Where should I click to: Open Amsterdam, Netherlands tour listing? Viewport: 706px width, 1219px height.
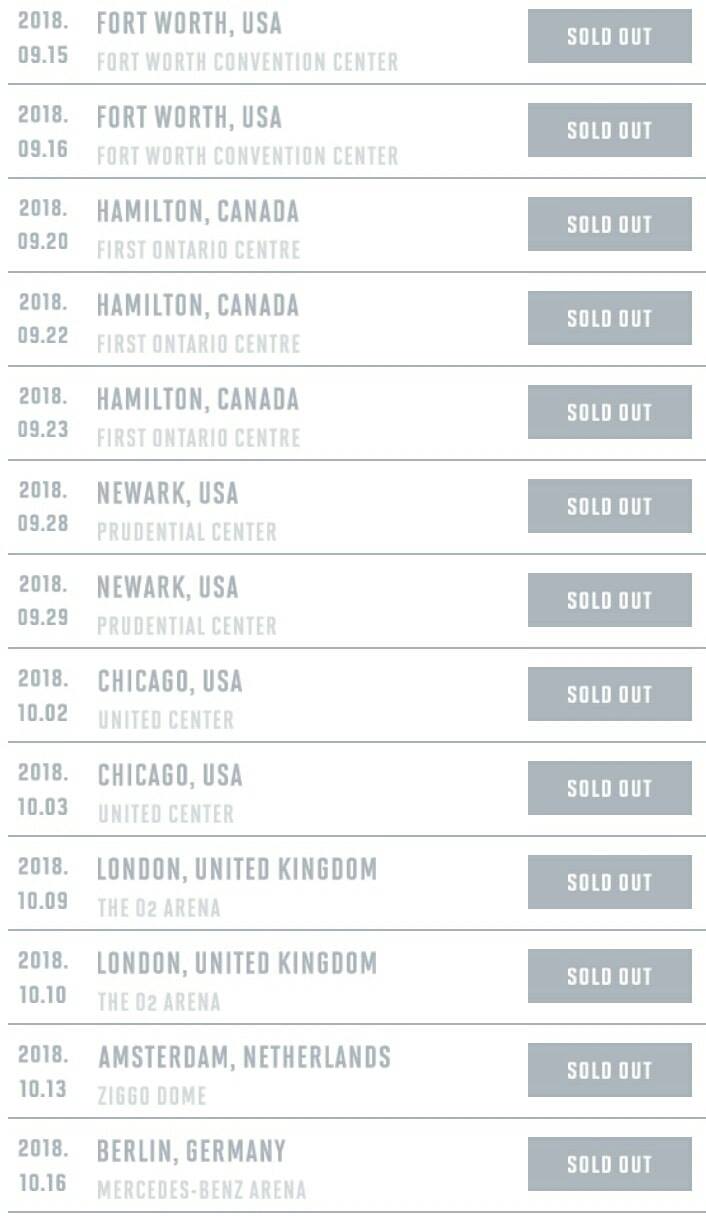coord(244,1057)
